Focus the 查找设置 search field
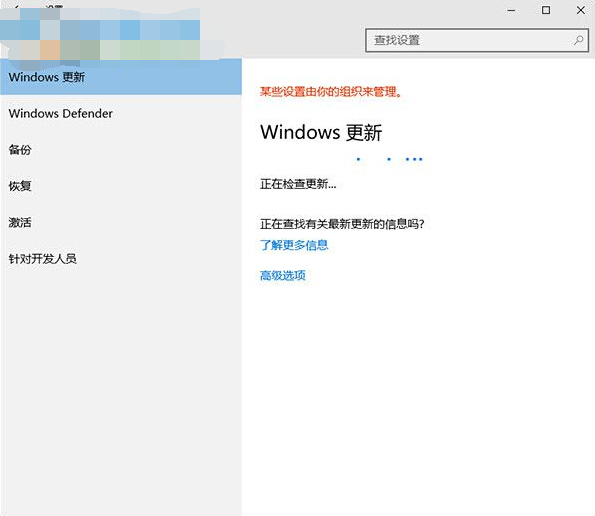The width and height of the screenshot is (595, 516). [477, 40]
